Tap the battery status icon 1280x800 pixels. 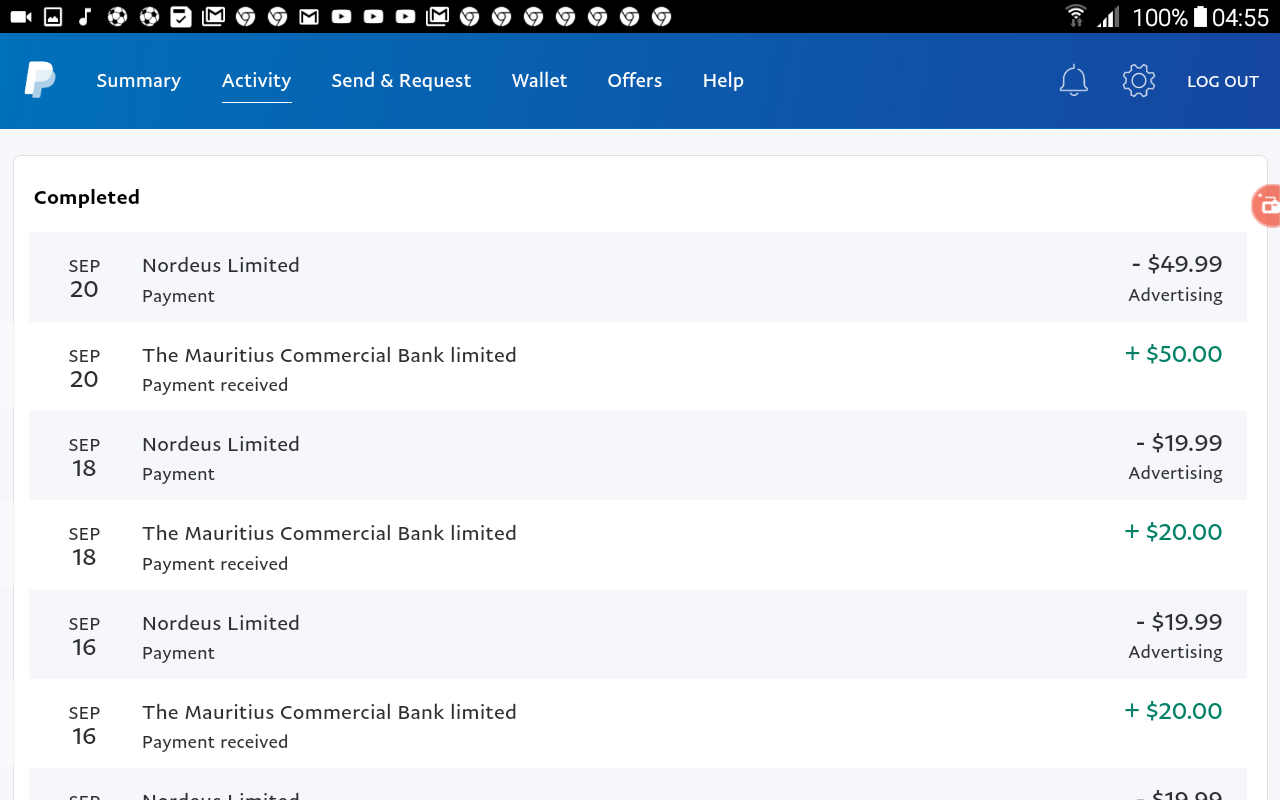(1200, 17)
